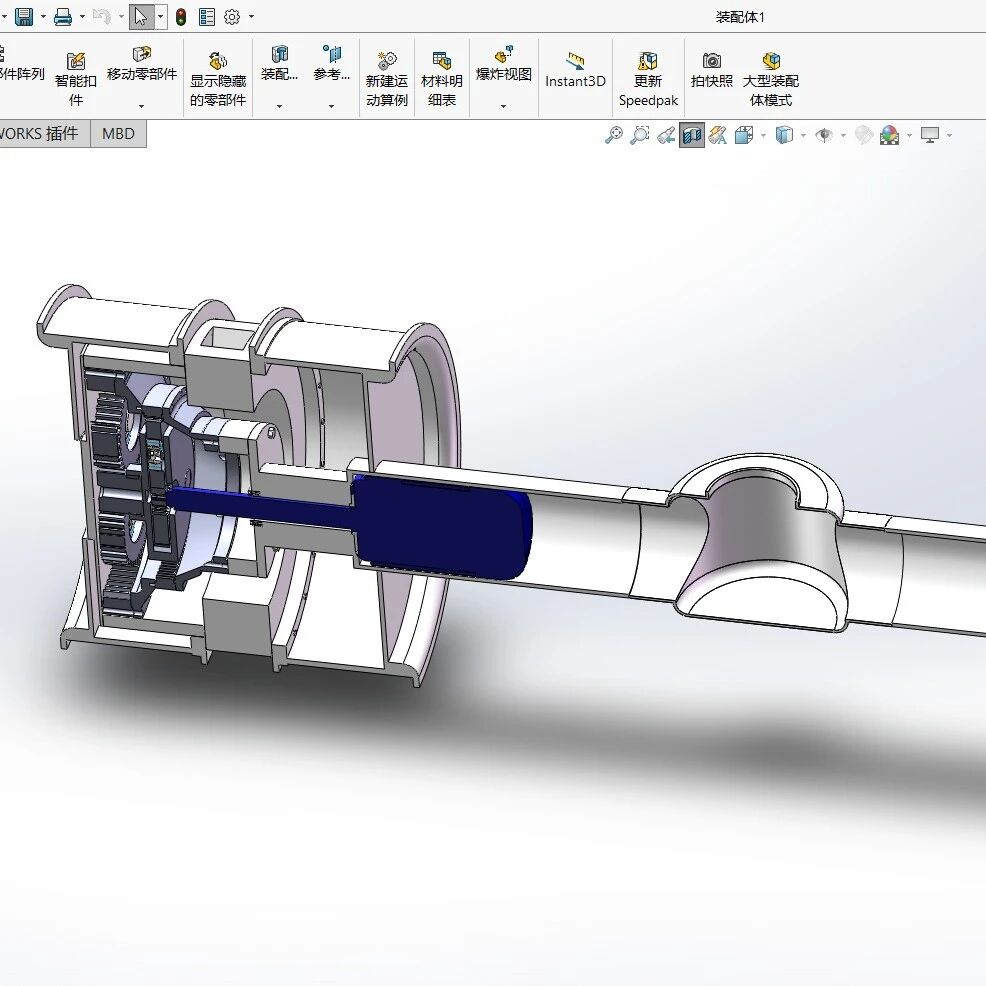Screen dimensions: 986x986
Task: Click the Display Style cube icon
Action: (x=784, y=135)
